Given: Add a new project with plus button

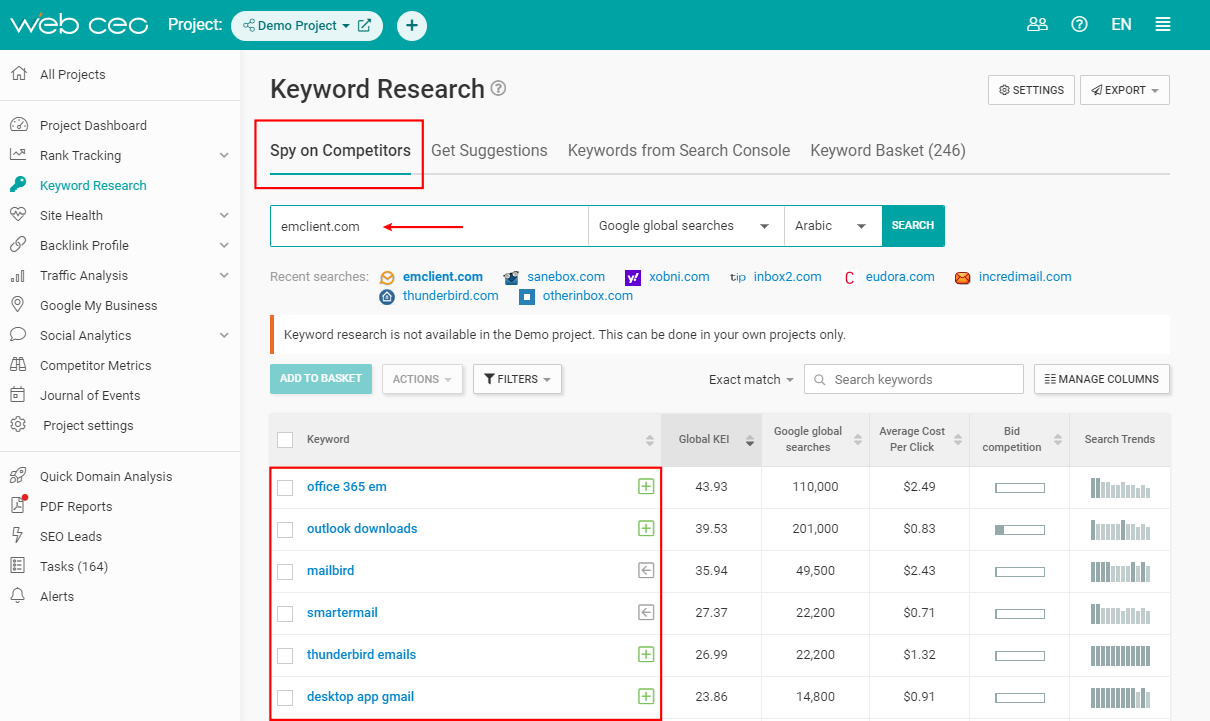Looking at the screenshot, I should (412, 25).
